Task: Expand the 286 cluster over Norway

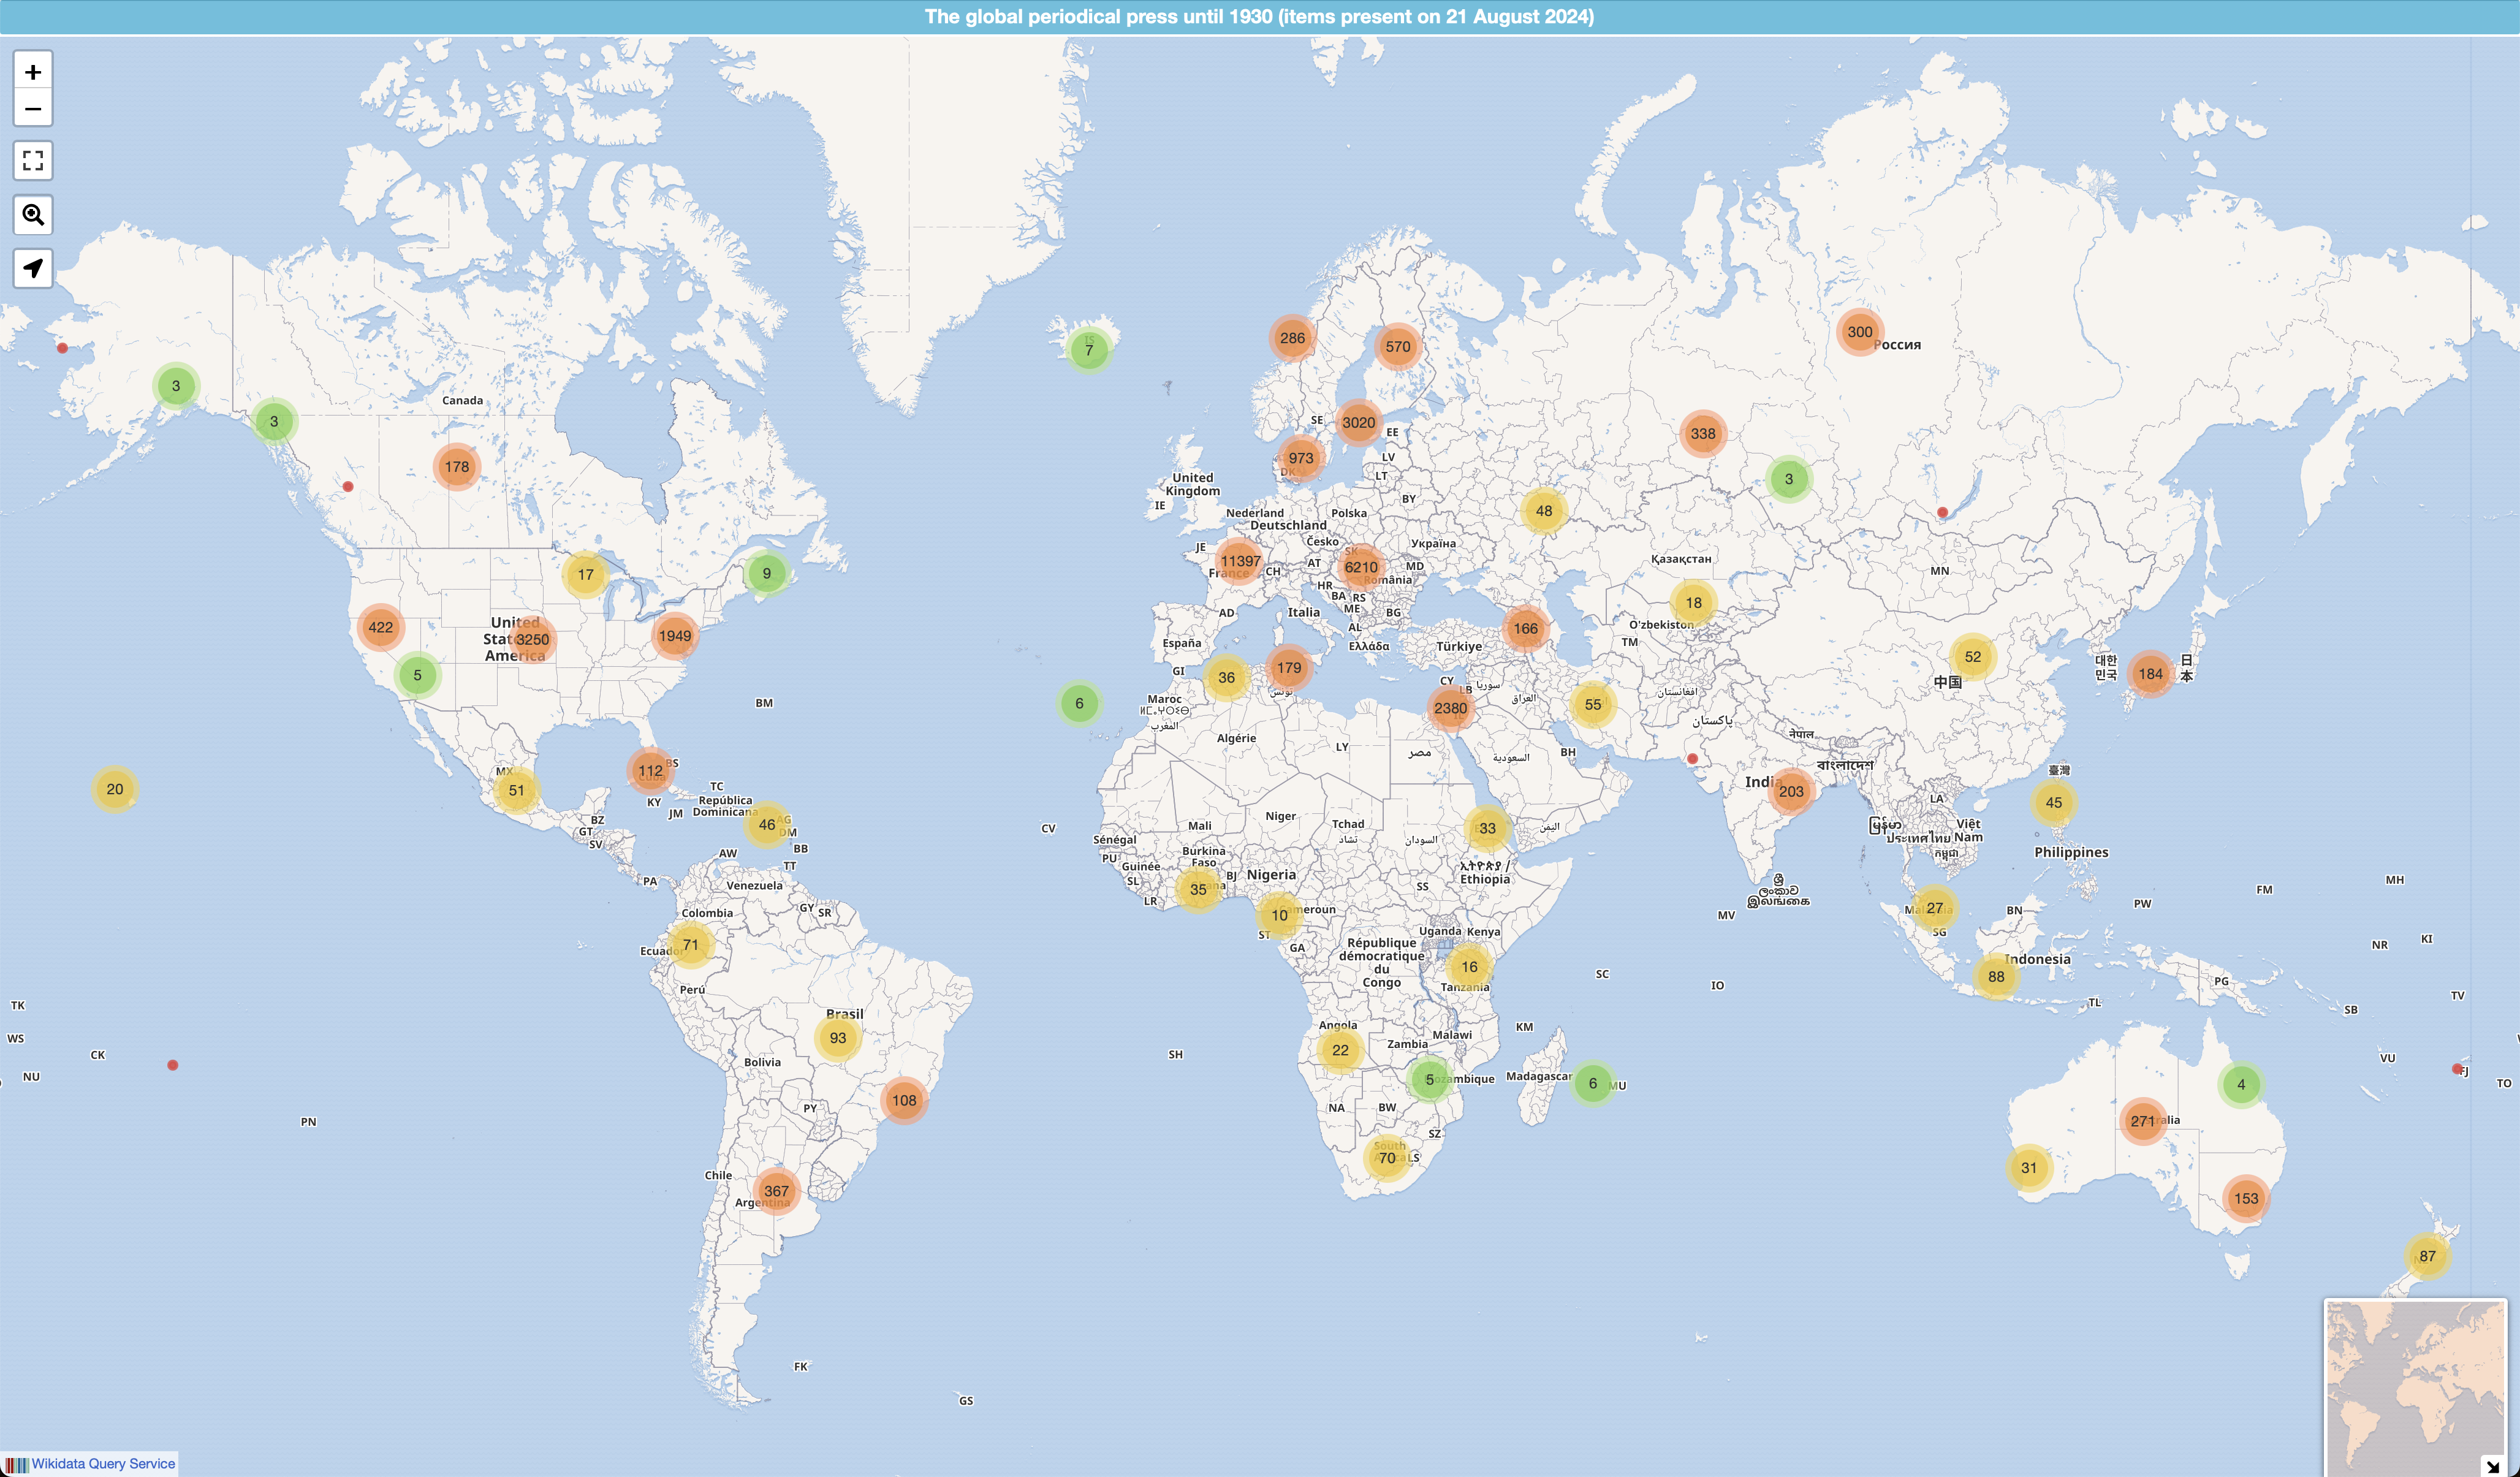Action: [1292, 338]
